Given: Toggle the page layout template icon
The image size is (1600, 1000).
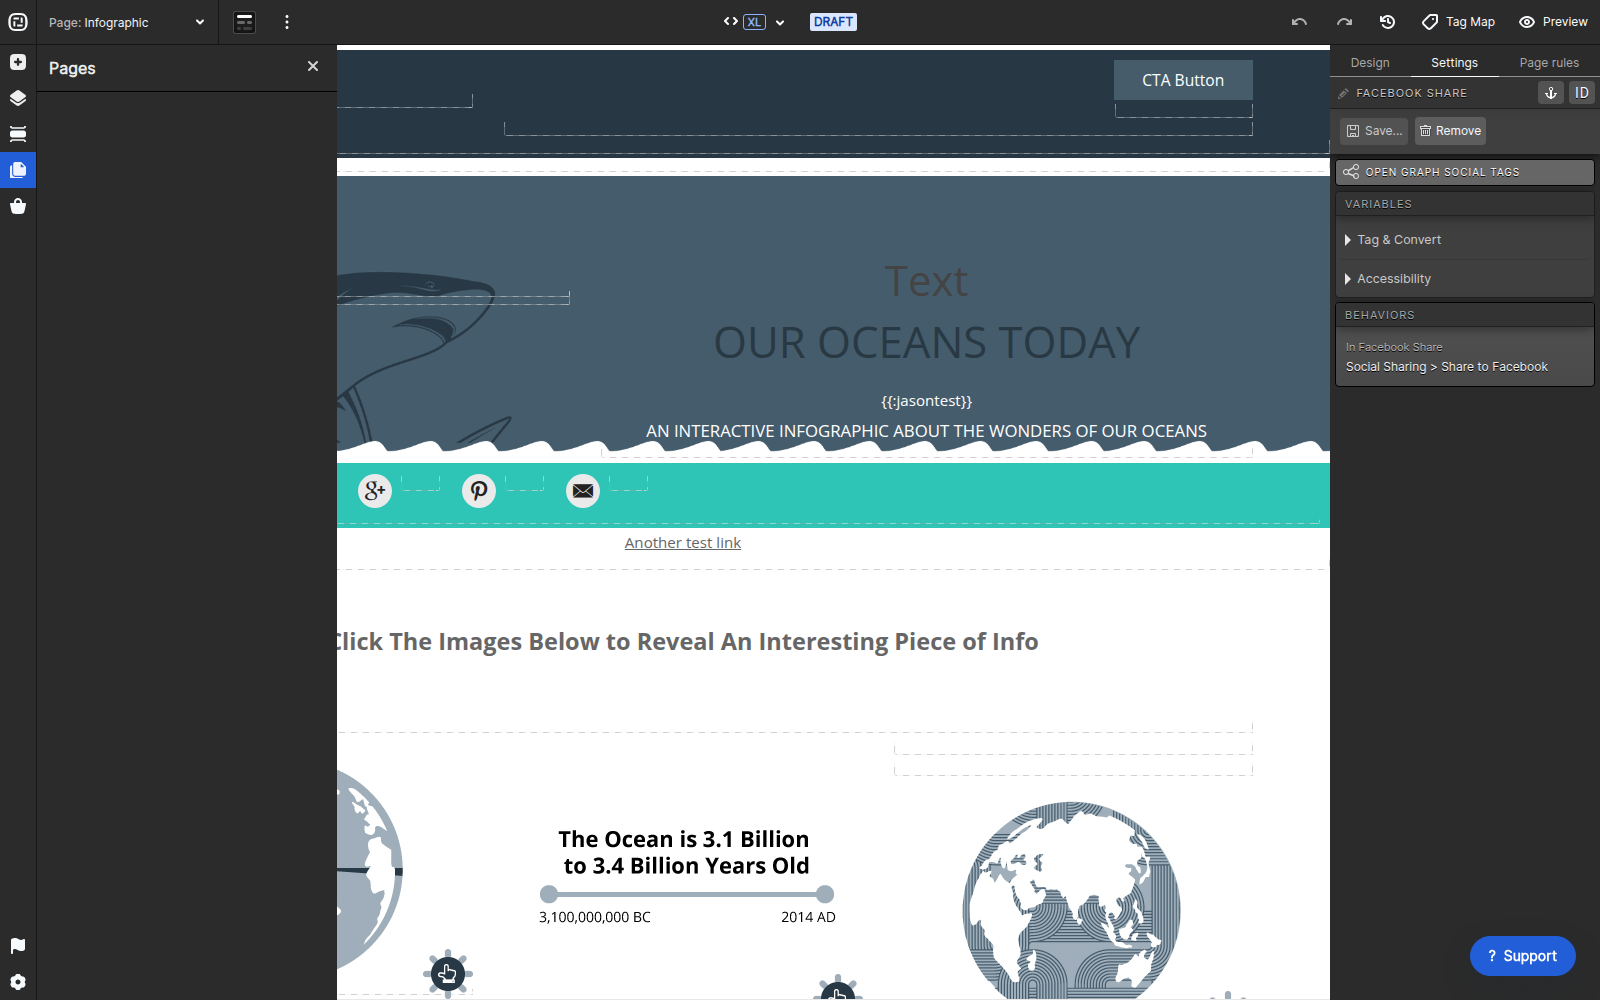Looking at the screenshot, I should (x=245, y=22).
